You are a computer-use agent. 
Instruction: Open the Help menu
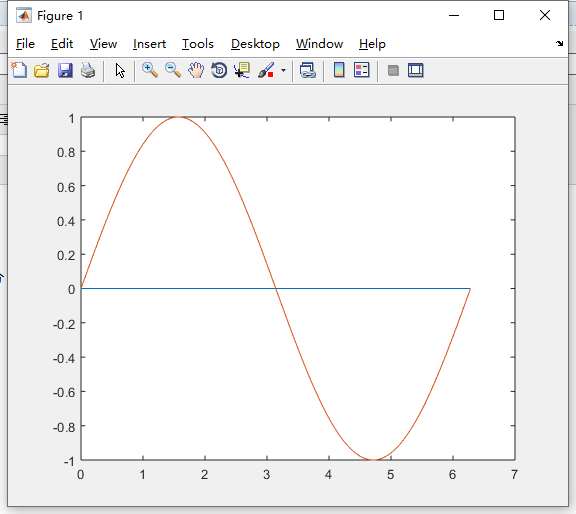pyautogui.click(x=372, y=44)
